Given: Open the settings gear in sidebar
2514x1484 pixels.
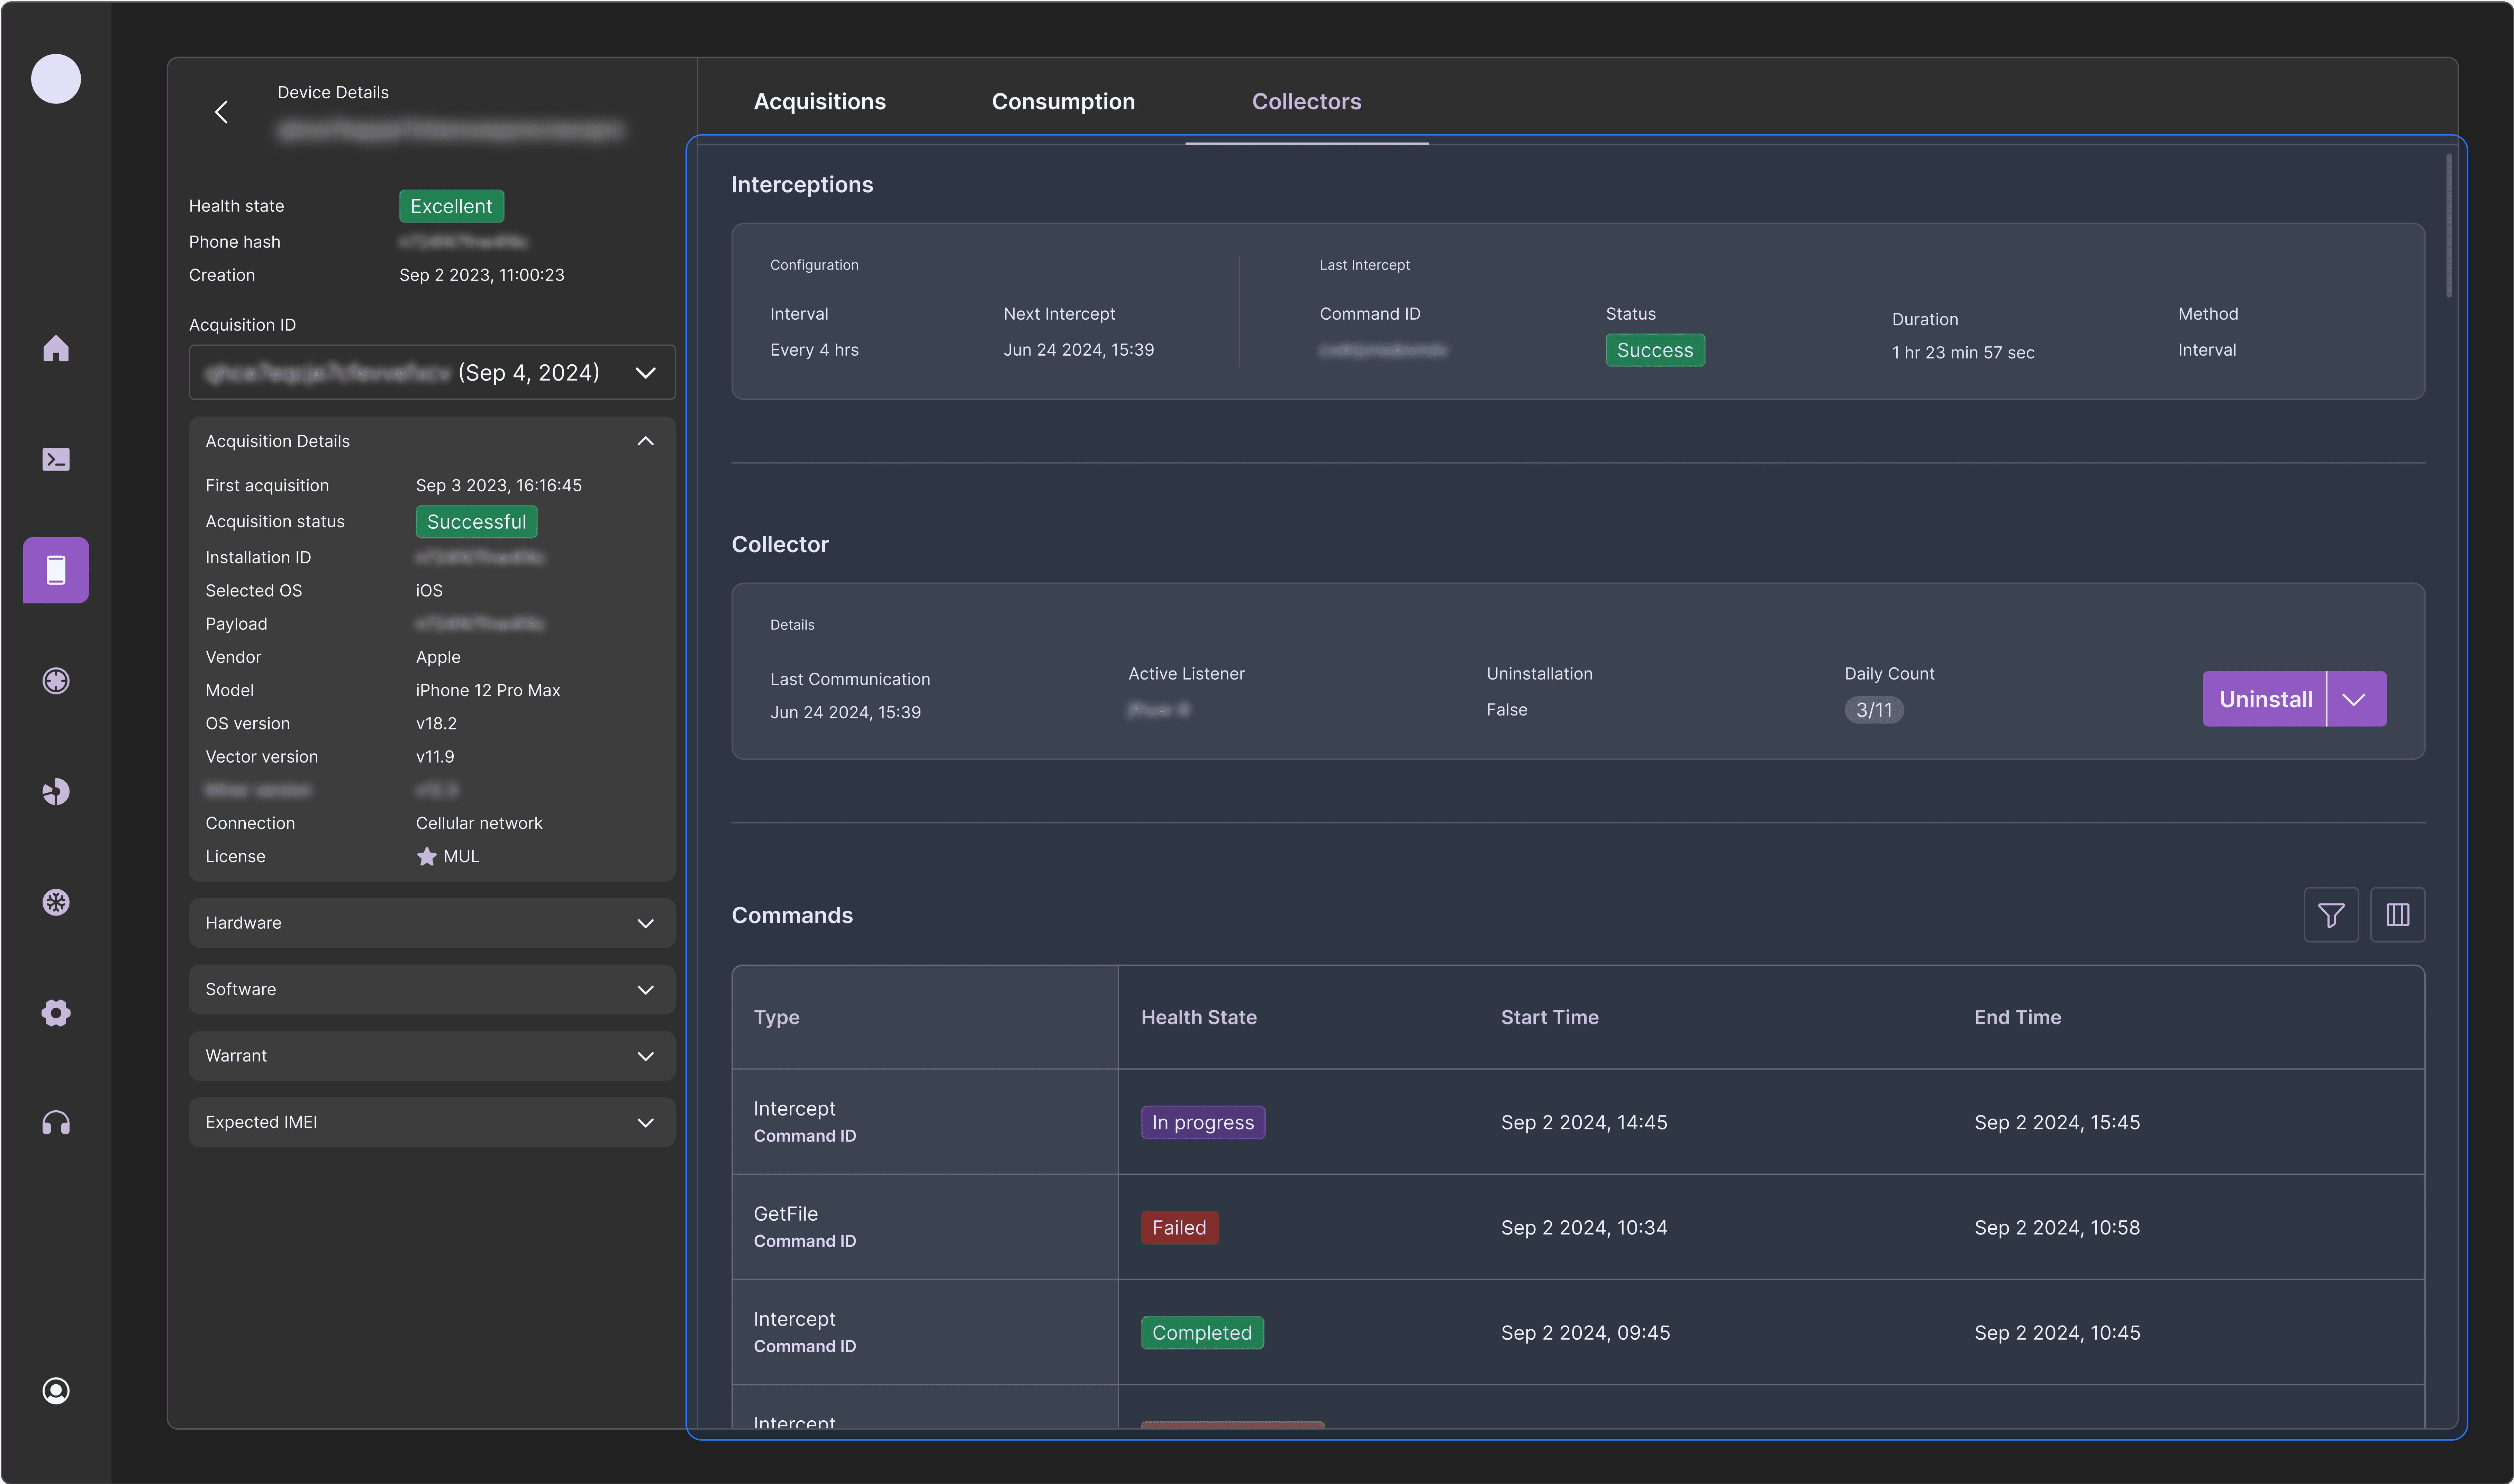Looking at the screenshot, I should point(56,1013).
